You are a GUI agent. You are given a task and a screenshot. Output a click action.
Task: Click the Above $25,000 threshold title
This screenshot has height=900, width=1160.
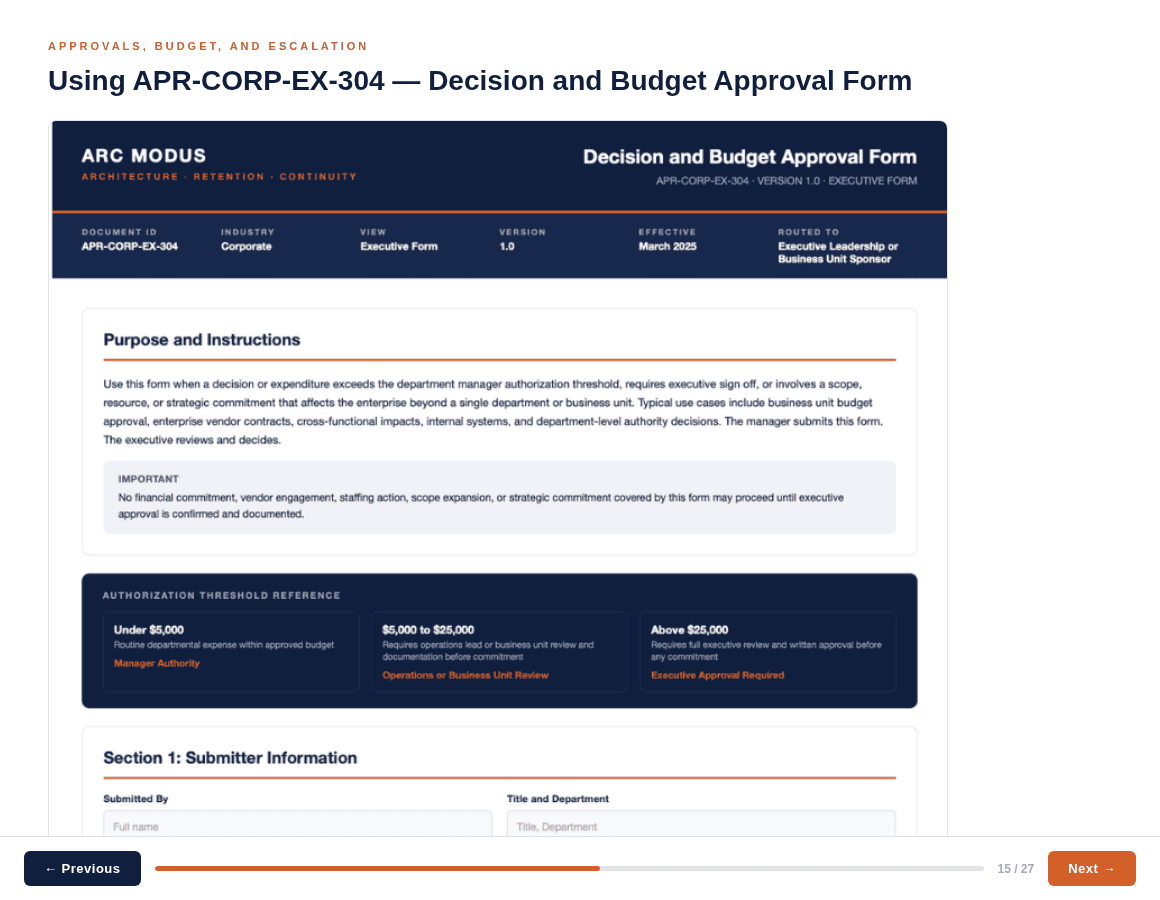click(689, 630)
